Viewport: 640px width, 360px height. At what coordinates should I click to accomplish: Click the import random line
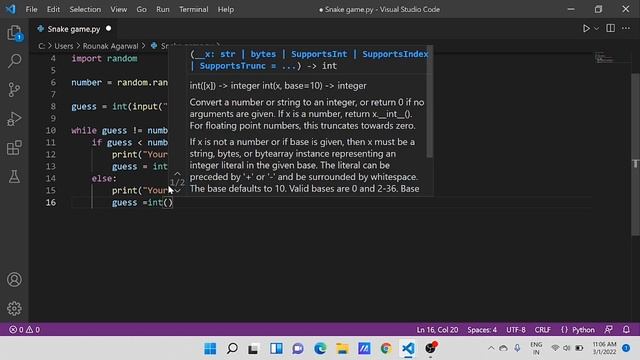[104, 58]
